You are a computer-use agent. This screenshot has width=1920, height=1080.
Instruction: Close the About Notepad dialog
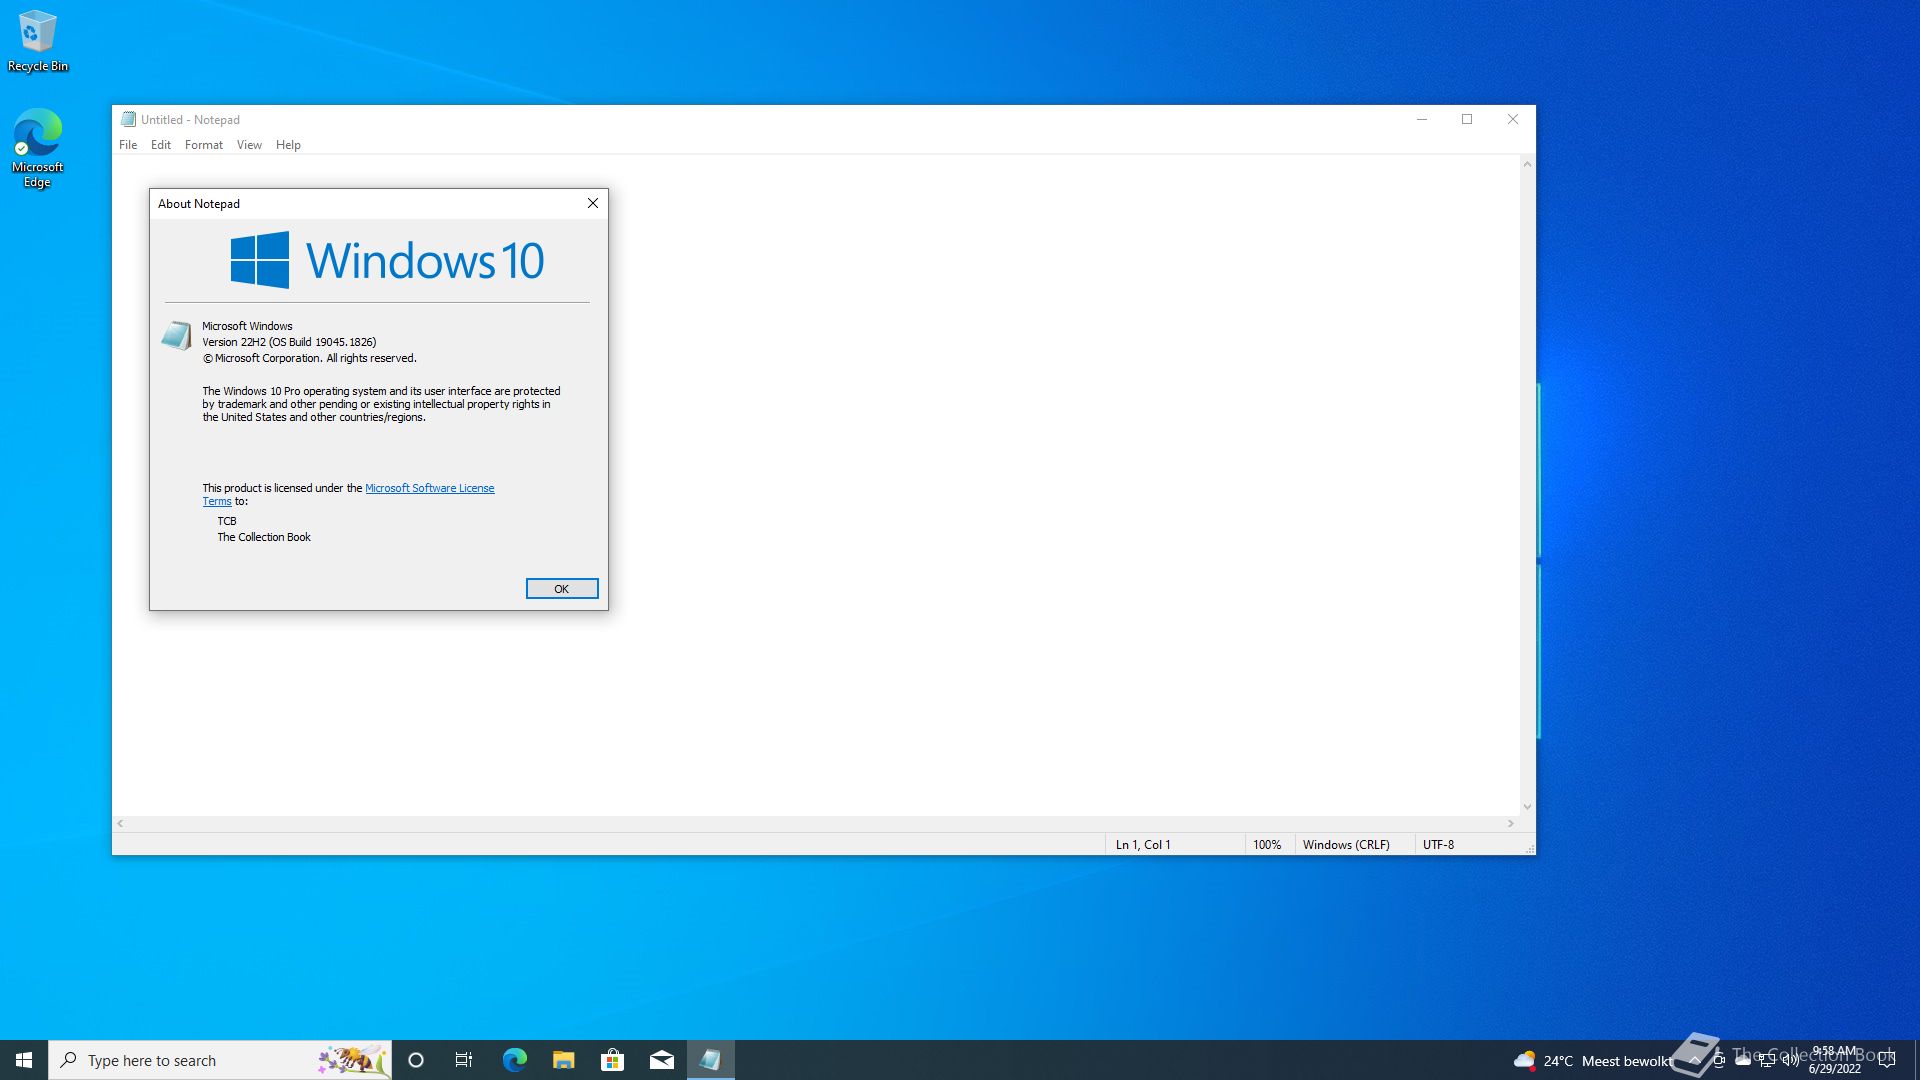point(593,203)
